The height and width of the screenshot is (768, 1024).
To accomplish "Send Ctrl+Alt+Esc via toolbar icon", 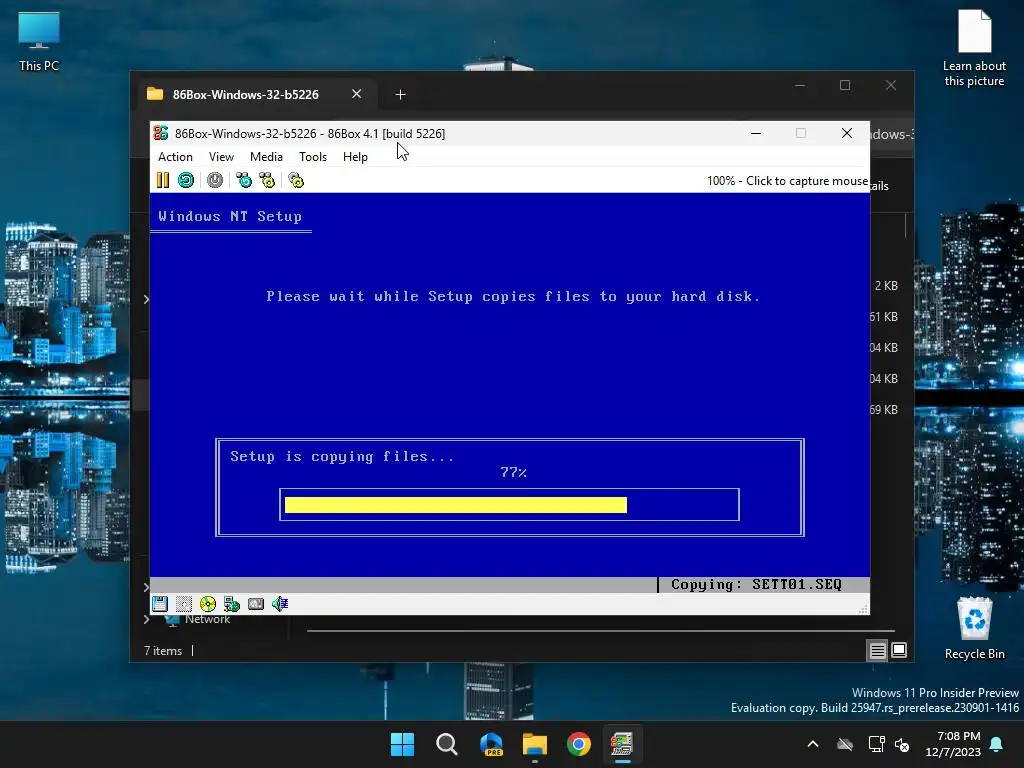I will [267, 180].
